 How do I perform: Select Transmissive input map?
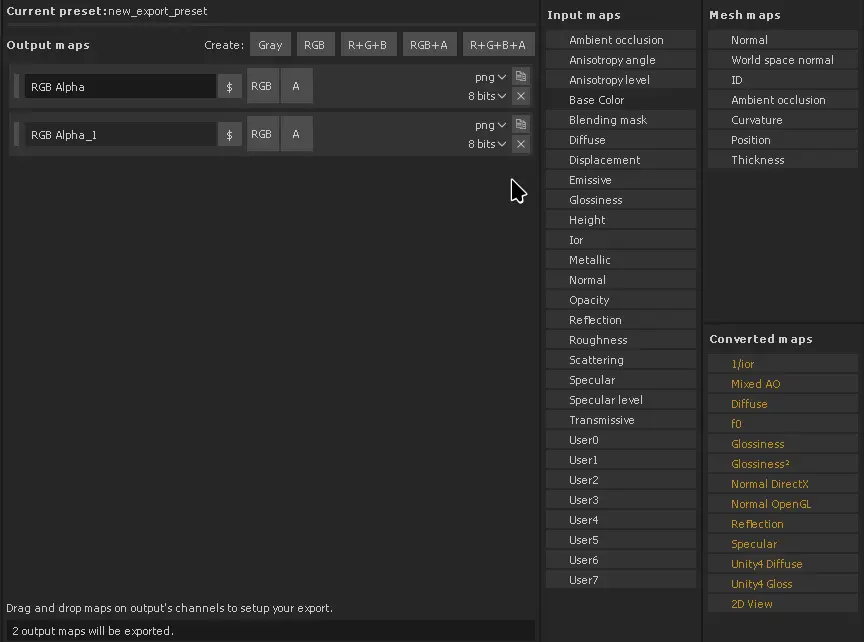(x=621, y=420)
